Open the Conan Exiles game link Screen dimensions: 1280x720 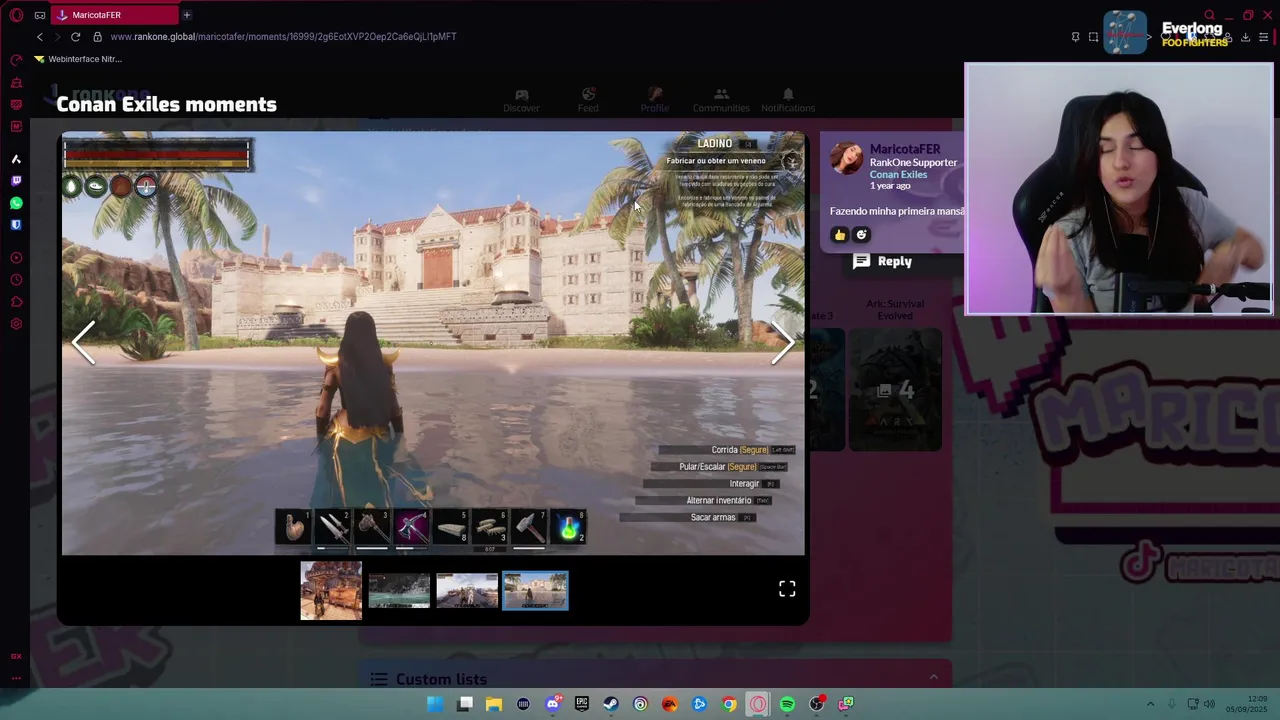pyautogui.click(x=898, y=174)
